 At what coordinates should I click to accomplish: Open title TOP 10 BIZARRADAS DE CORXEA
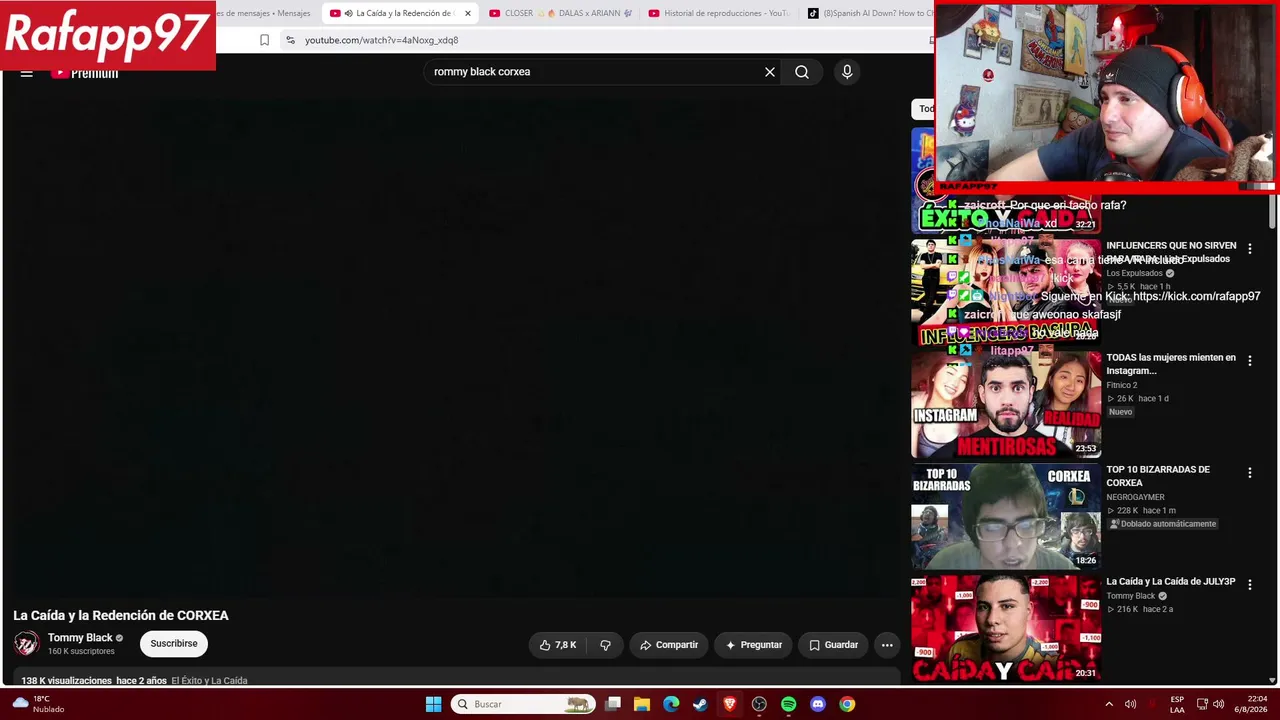[x=1158, y=476]
